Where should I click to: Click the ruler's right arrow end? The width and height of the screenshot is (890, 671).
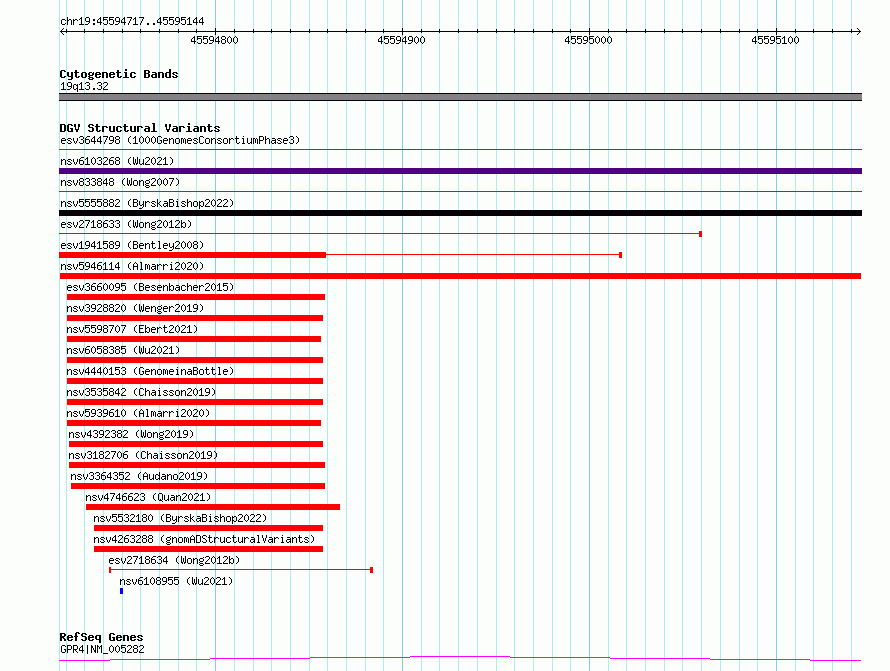tap(858, 31)
